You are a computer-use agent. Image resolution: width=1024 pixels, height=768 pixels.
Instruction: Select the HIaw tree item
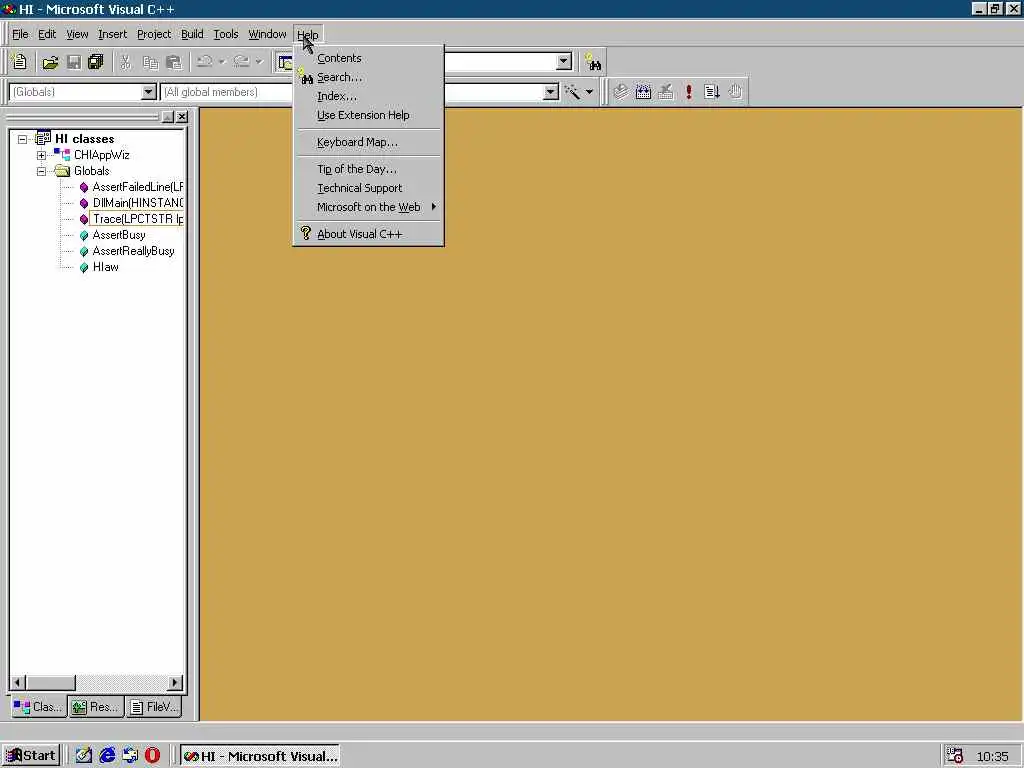click(105, 267)
